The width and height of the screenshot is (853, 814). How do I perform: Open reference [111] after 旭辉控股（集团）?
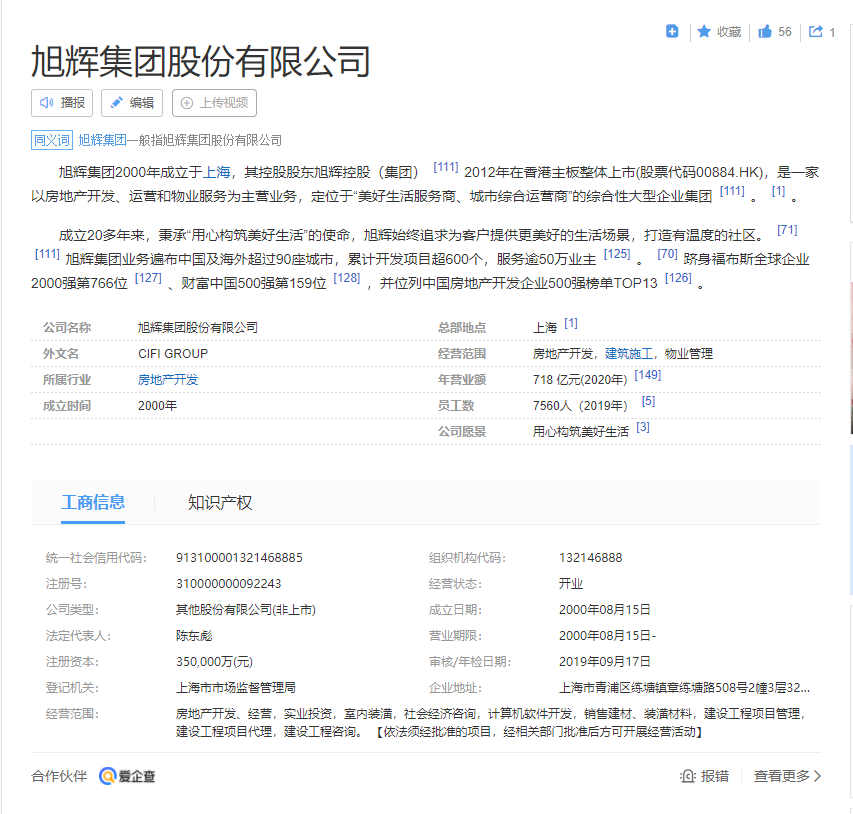click(446, 167)
